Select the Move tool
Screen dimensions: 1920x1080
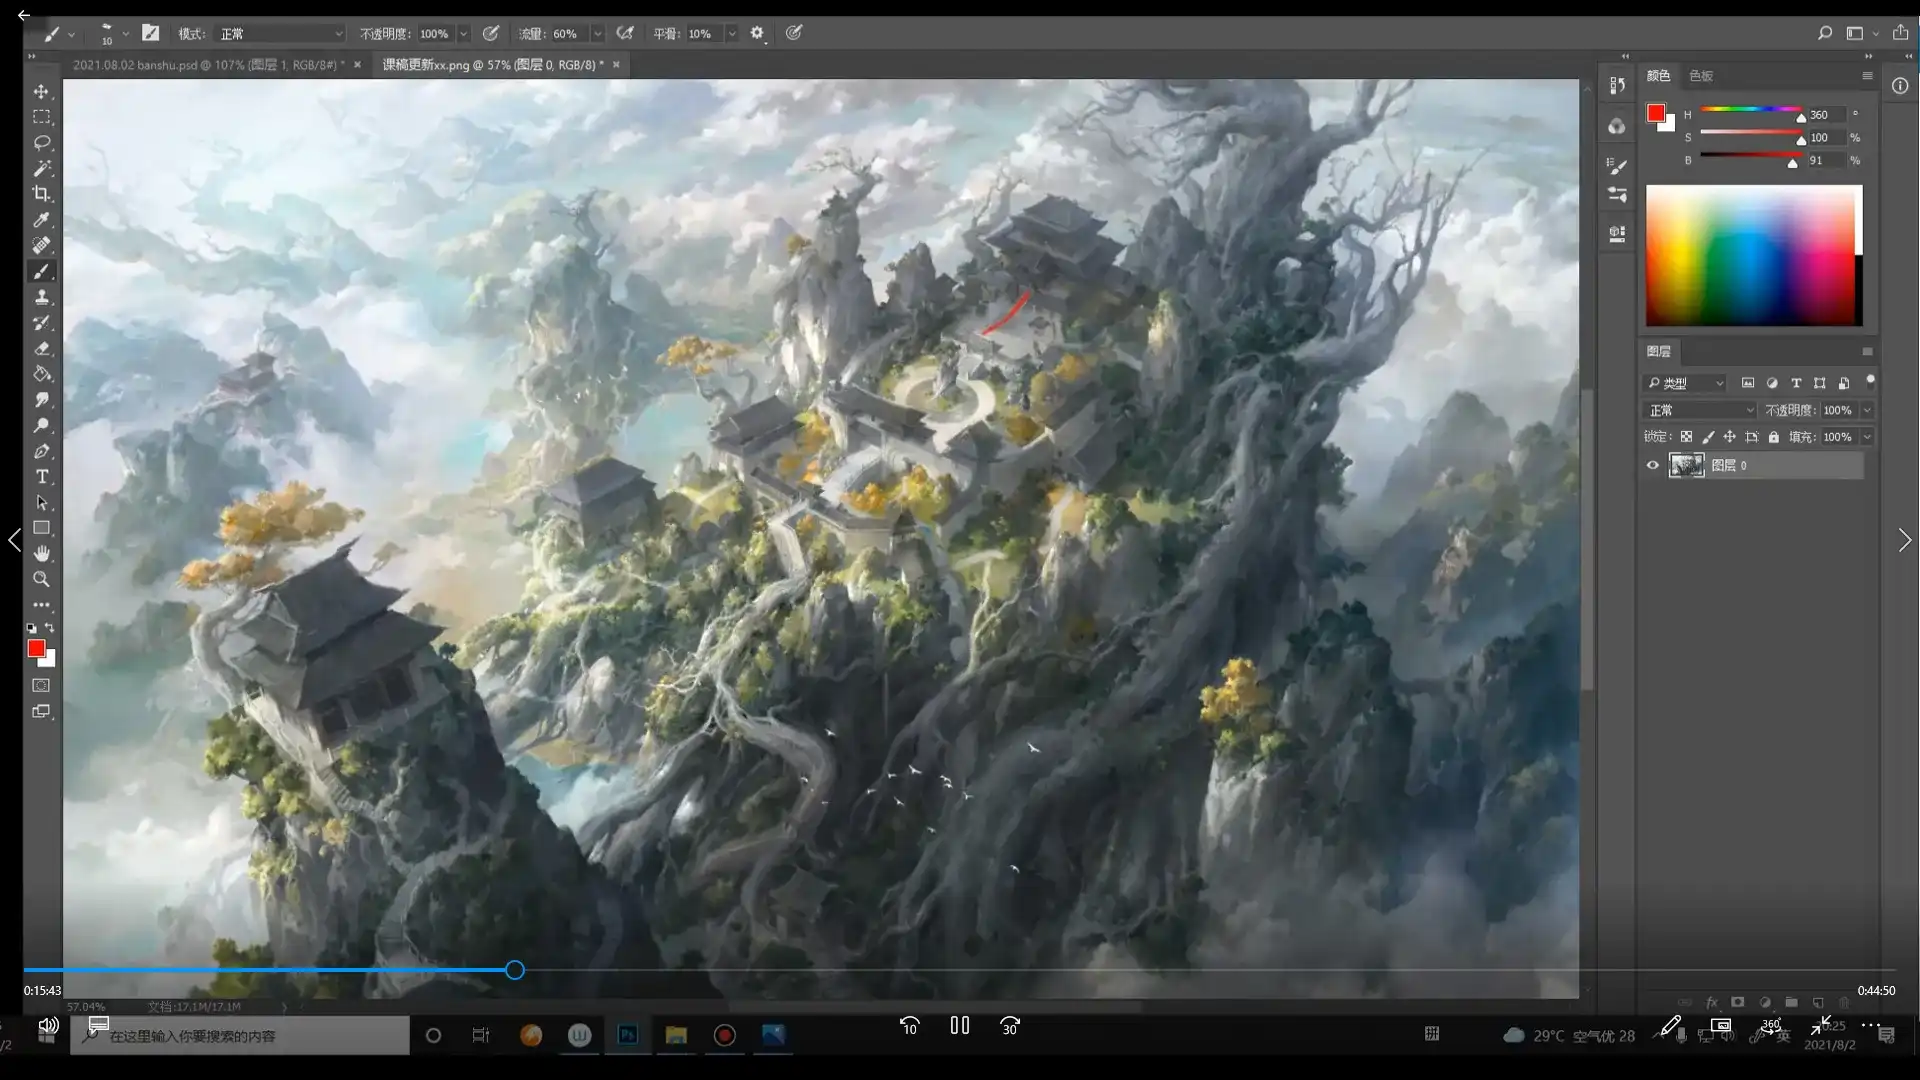41,91
